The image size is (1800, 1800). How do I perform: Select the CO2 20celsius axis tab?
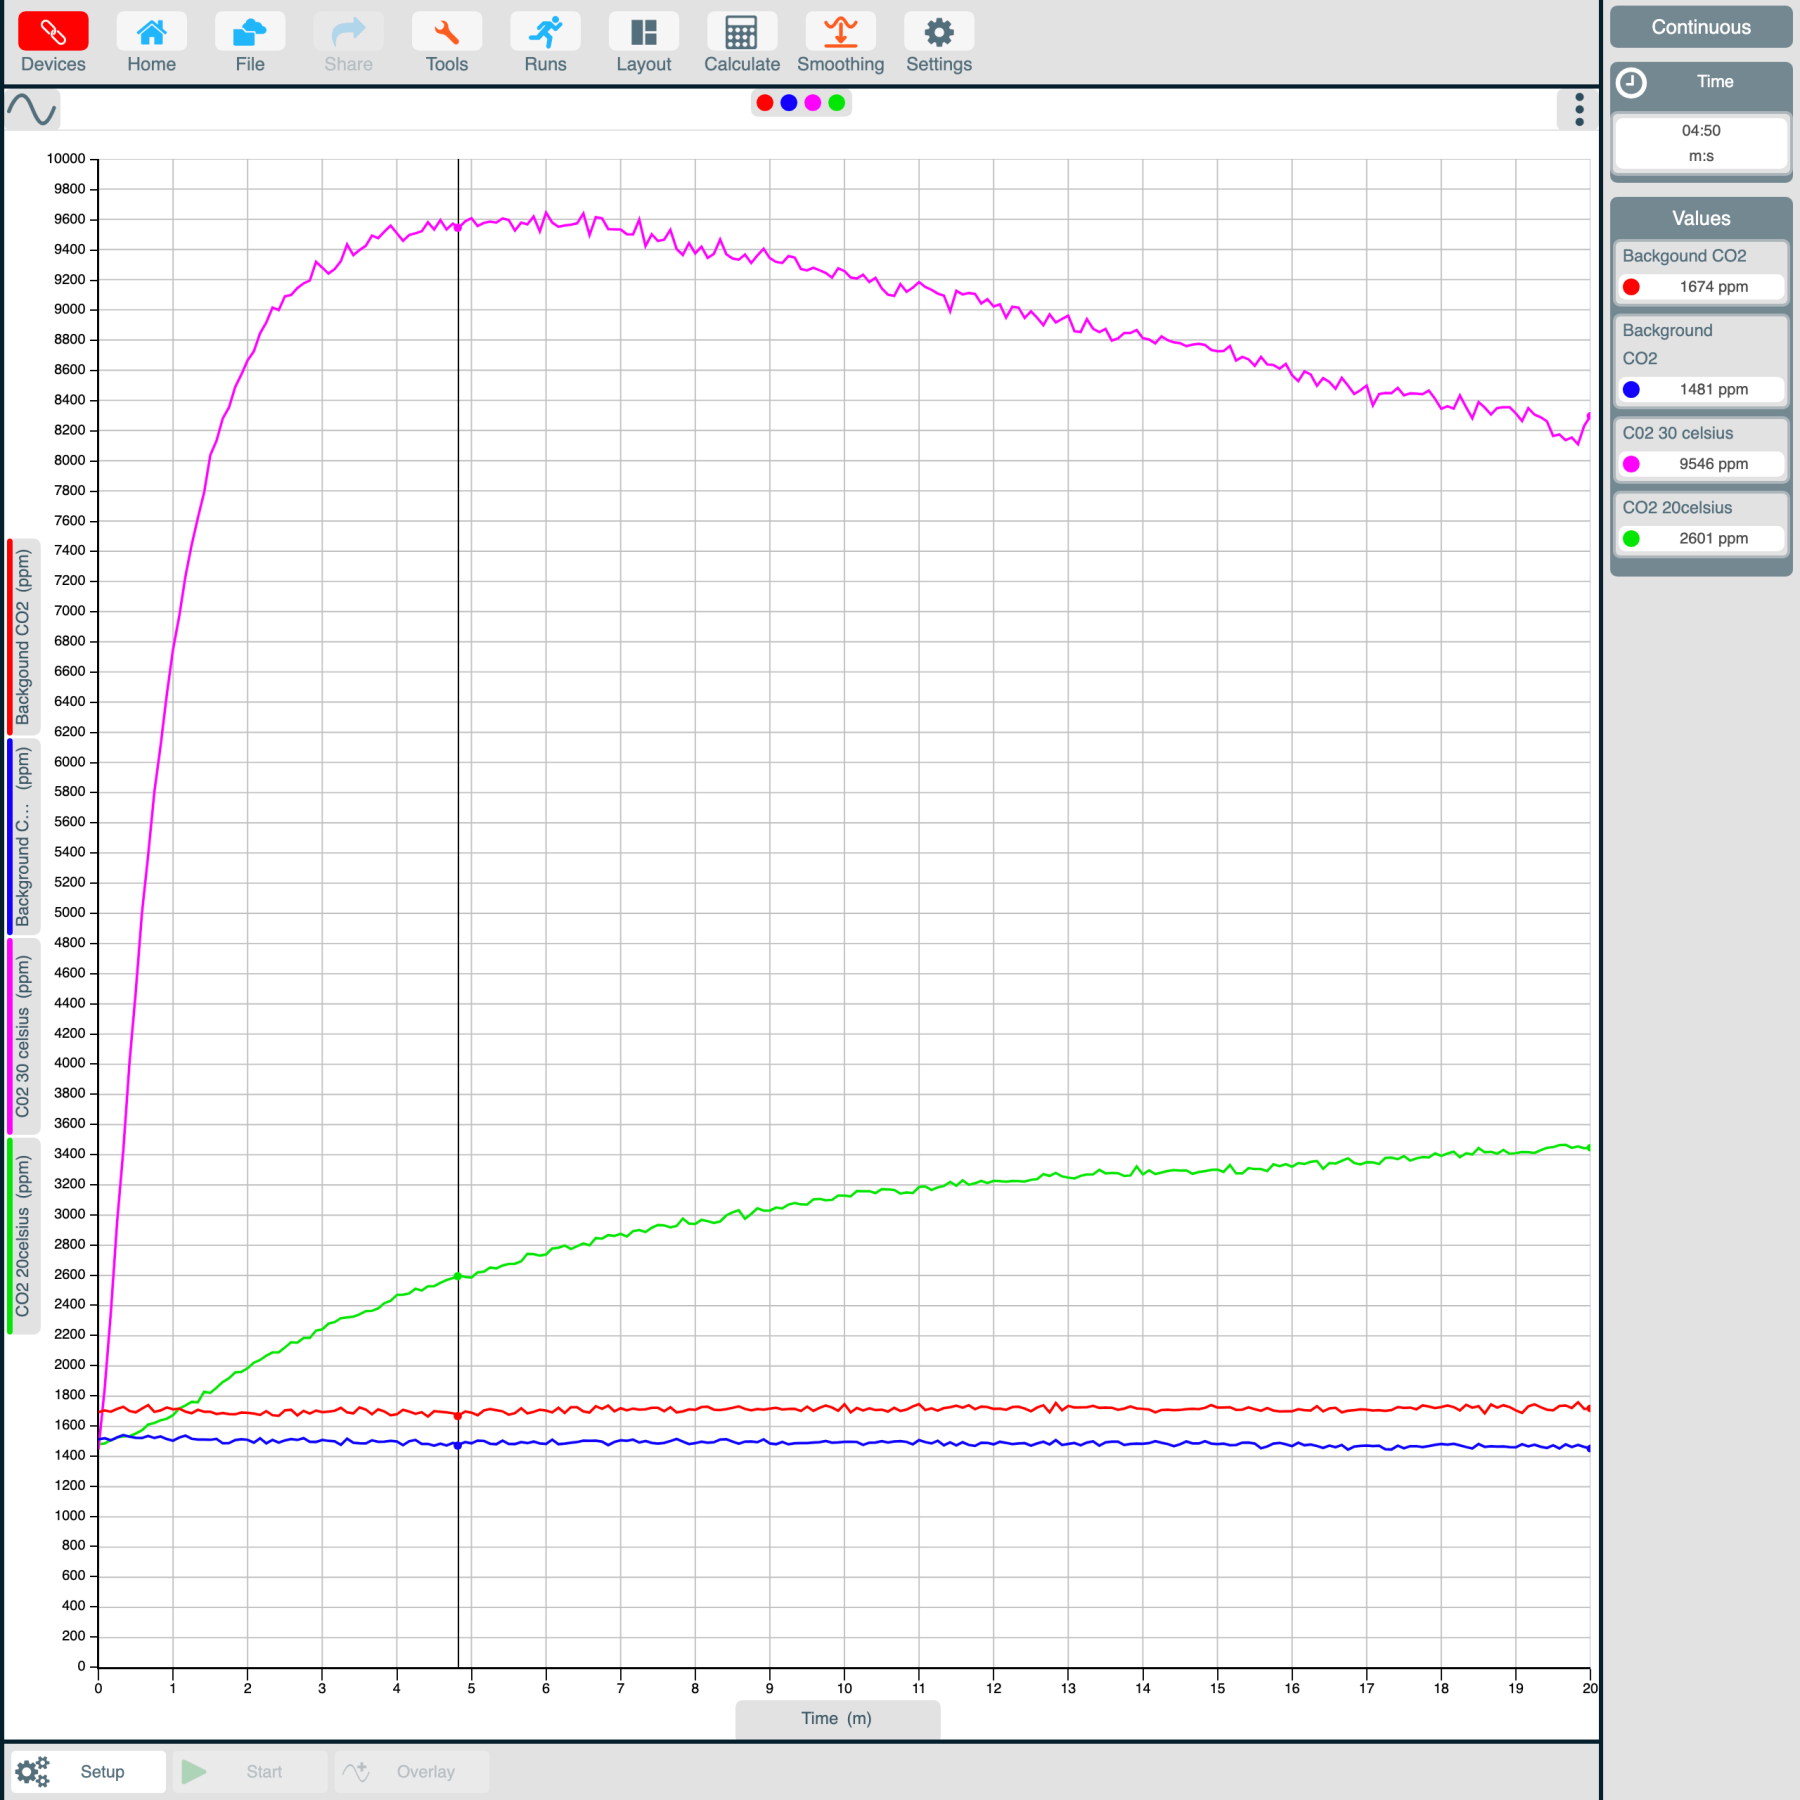coord(23,1235)
